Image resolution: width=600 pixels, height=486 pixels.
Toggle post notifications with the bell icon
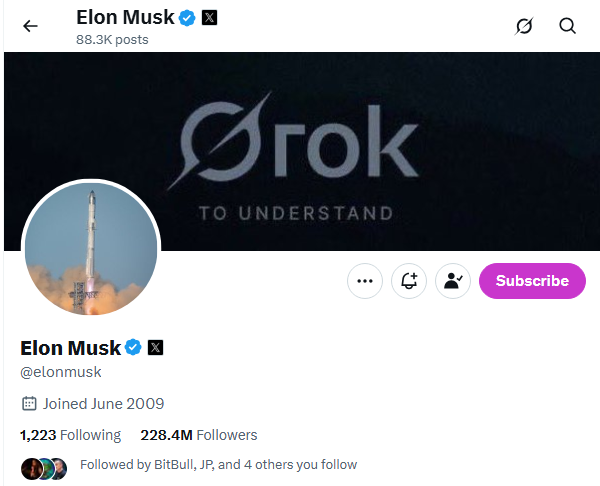click(x=409, y=281)
